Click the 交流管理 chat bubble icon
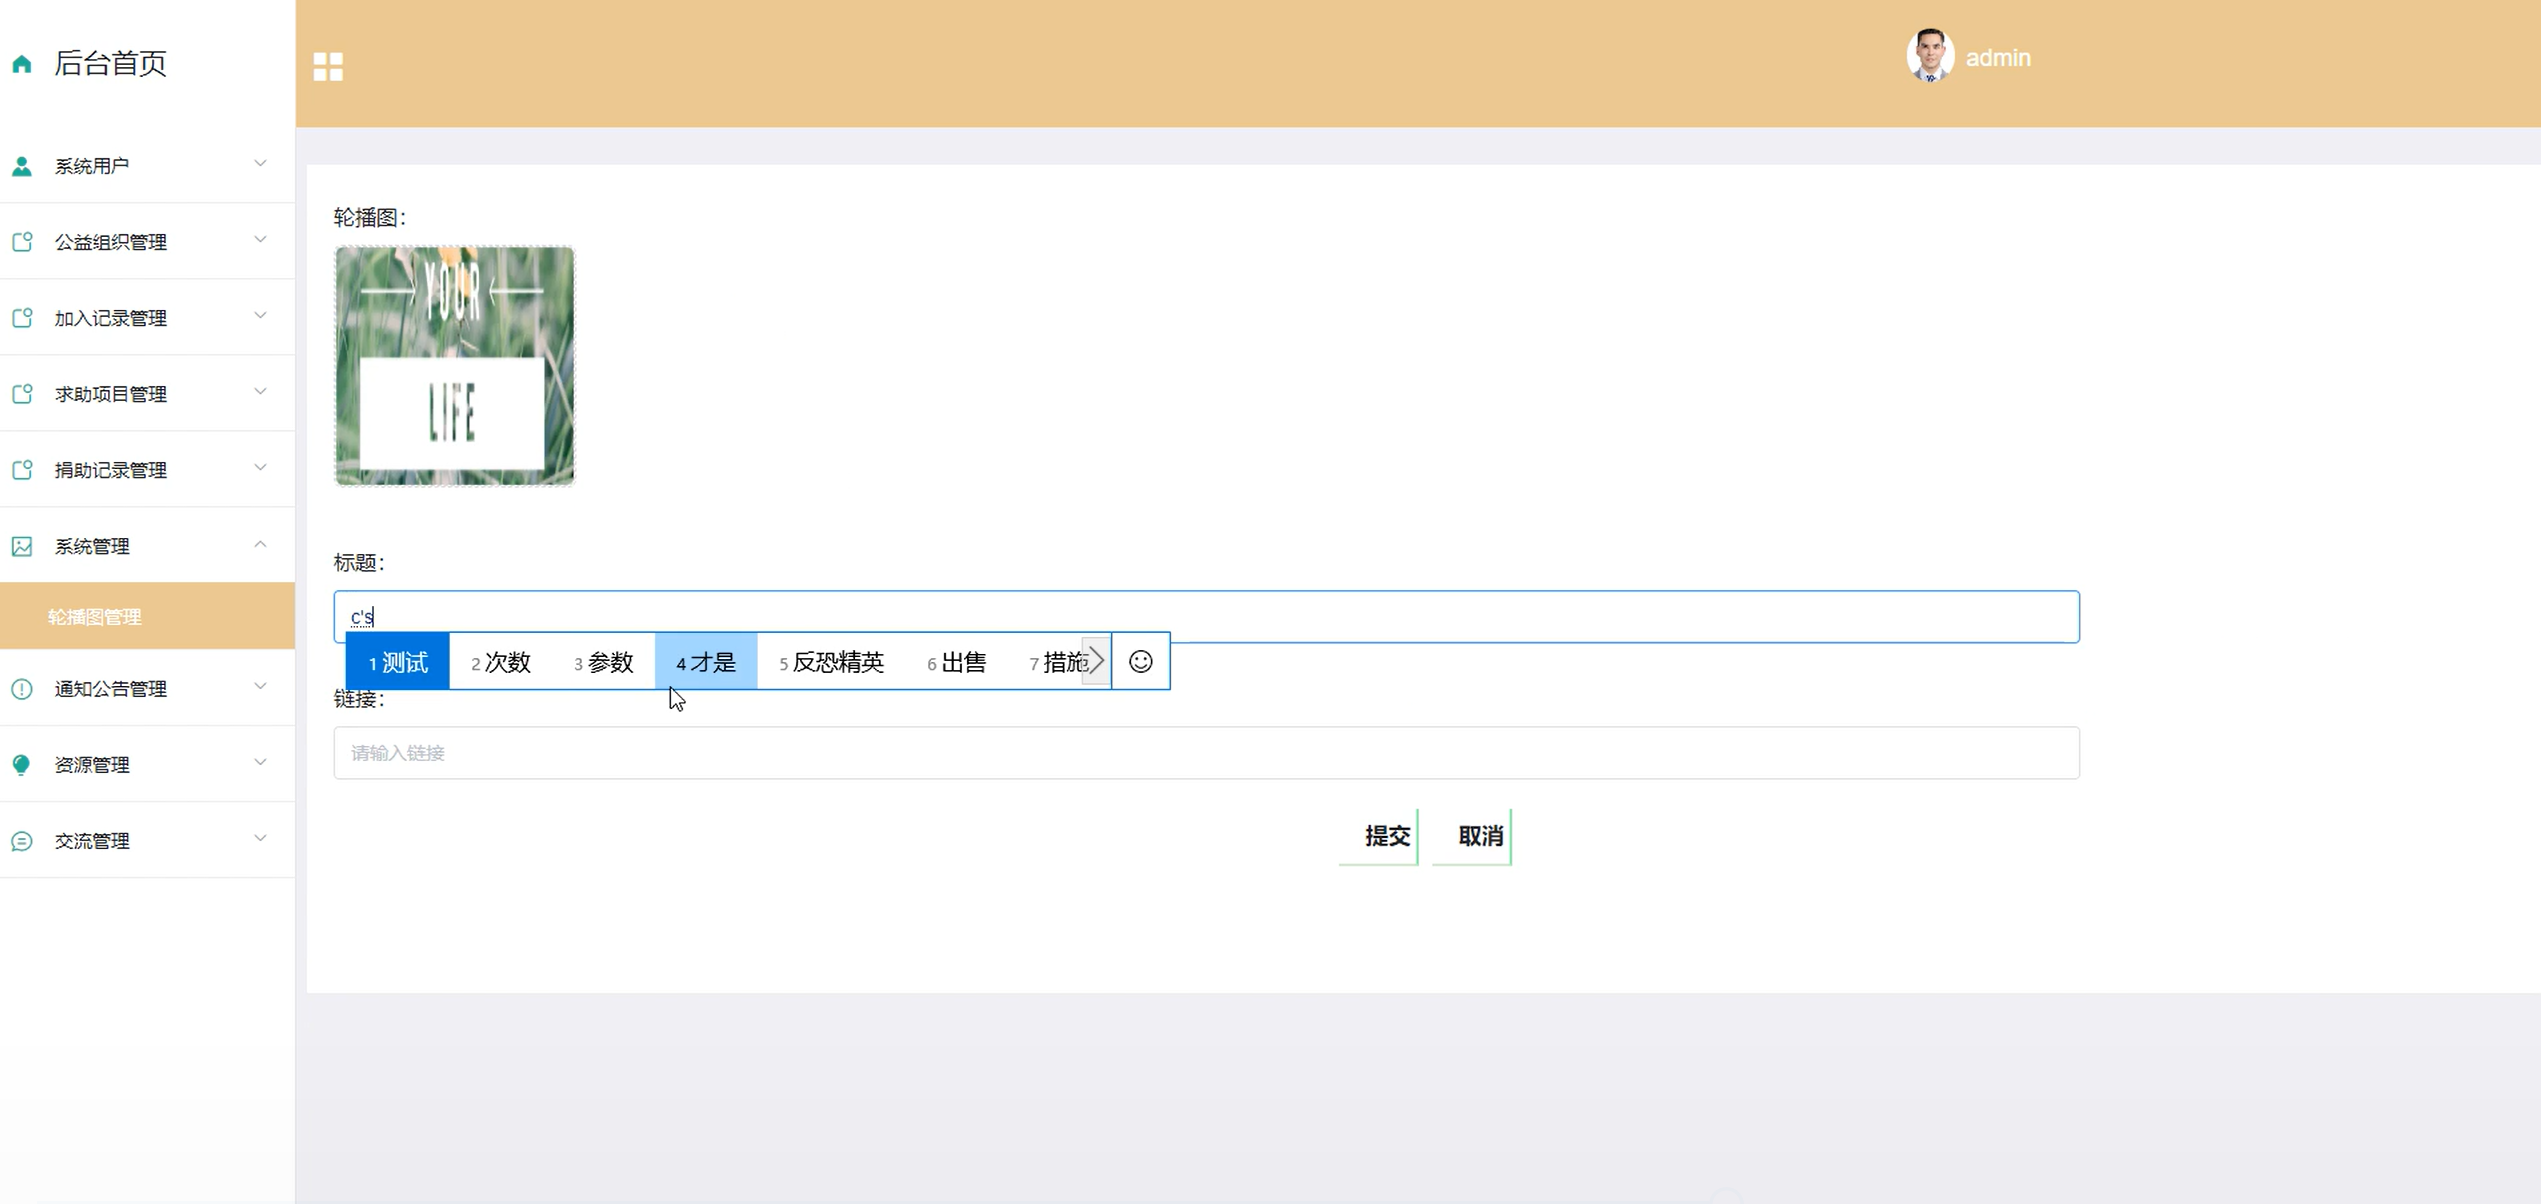 pyautogui.click(x=22, y=841)
